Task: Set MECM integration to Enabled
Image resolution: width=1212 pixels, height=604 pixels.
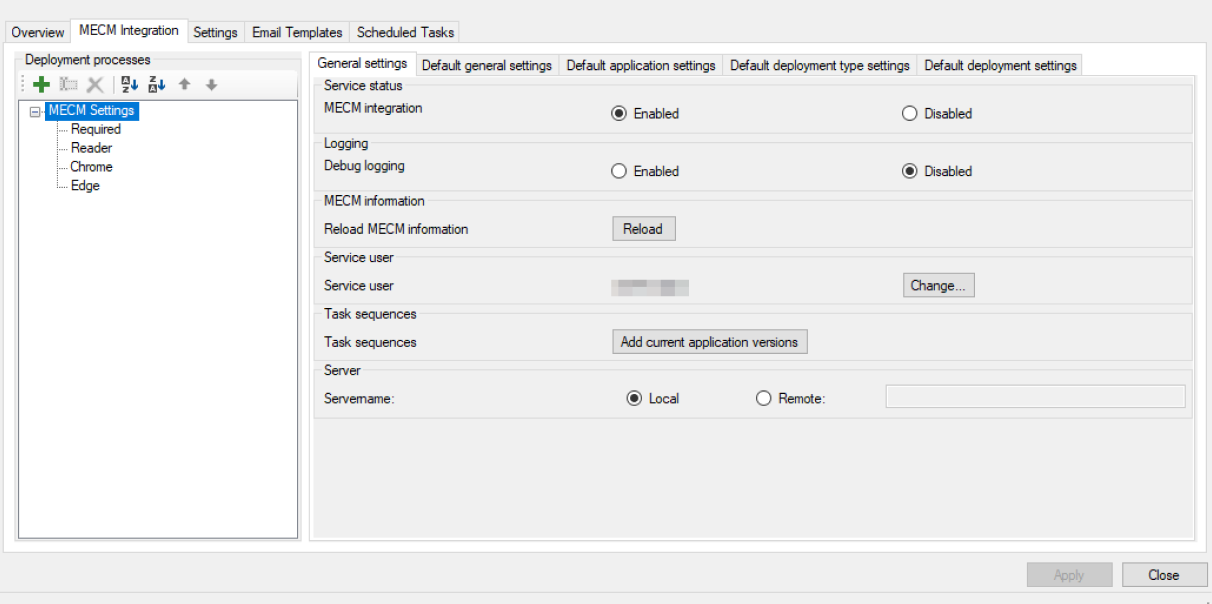Action: 645,114
